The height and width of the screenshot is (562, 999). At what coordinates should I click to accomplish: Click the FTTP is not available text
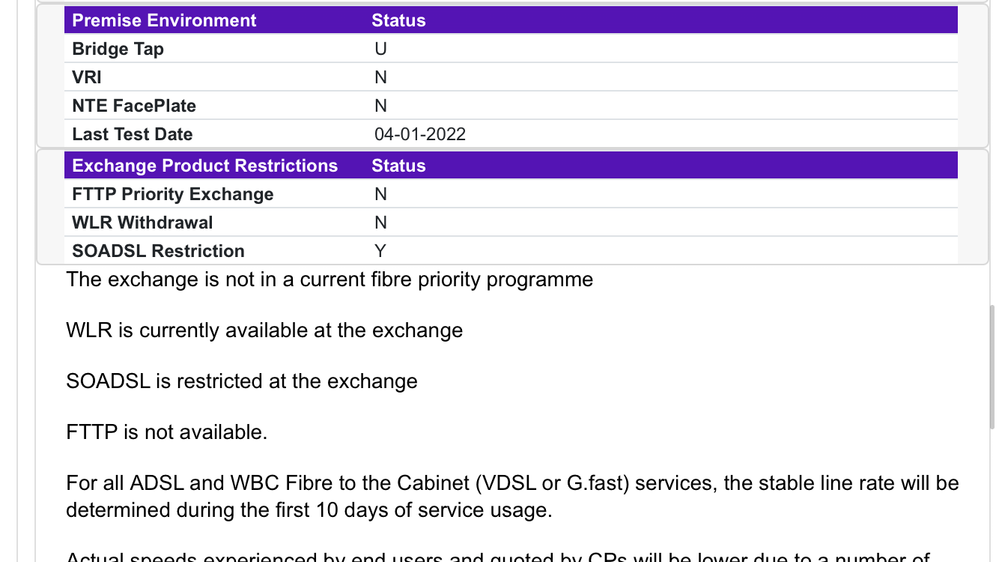coord(166,432)
